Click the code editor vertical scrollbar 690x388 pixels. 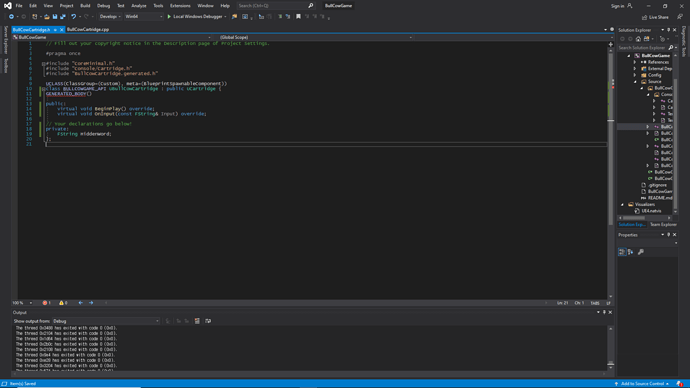pos(611,172)
